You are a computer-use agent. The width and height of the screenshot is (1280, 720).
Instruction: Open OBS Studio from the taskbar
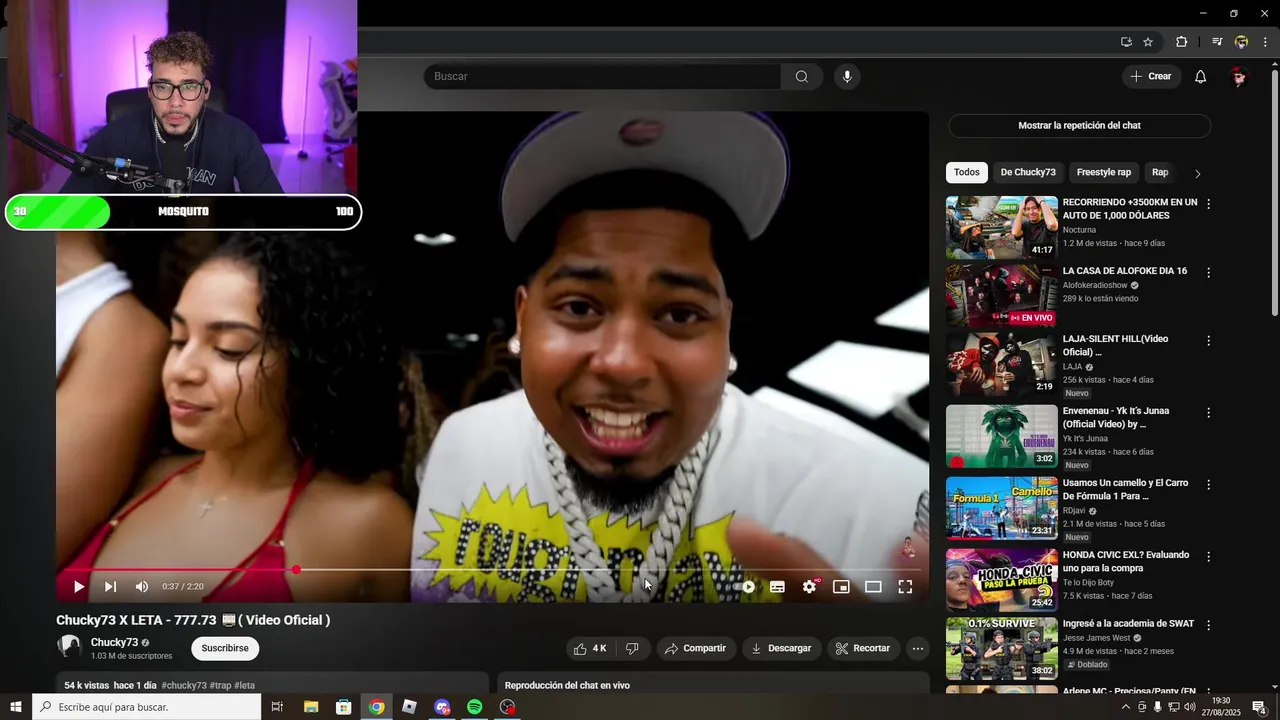pyautogui.click(x=508, y=707)
